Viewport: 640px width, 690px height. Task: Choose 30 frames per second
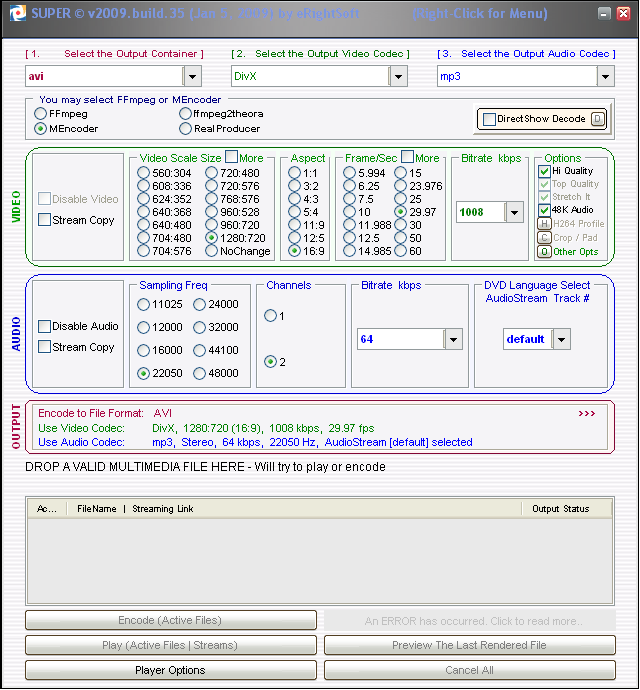click(x=401, y=225)
